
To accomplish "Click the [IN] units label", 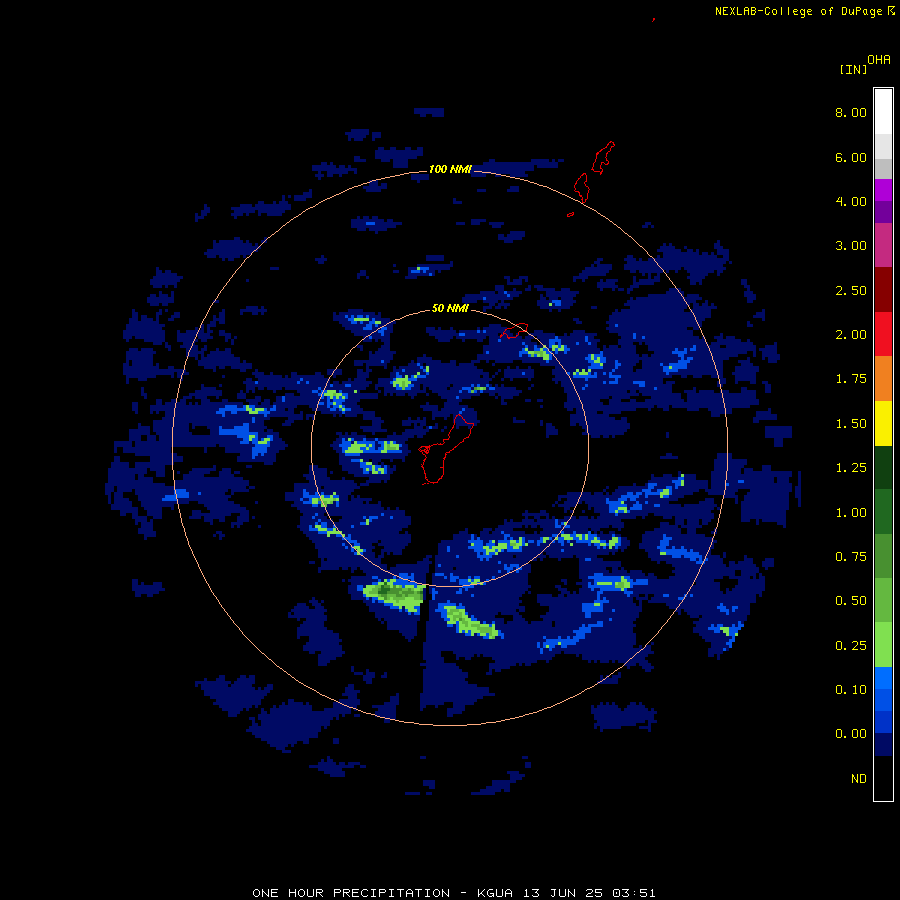I will 853,70.
